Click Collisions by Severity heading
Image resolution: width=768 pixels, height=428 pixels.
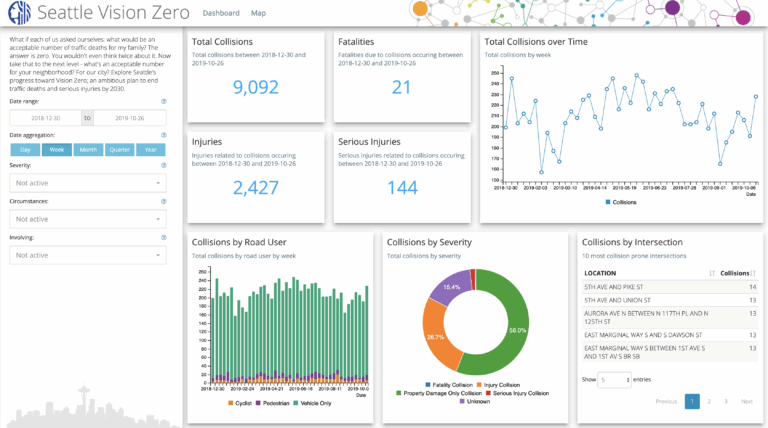tap(429, 242)
